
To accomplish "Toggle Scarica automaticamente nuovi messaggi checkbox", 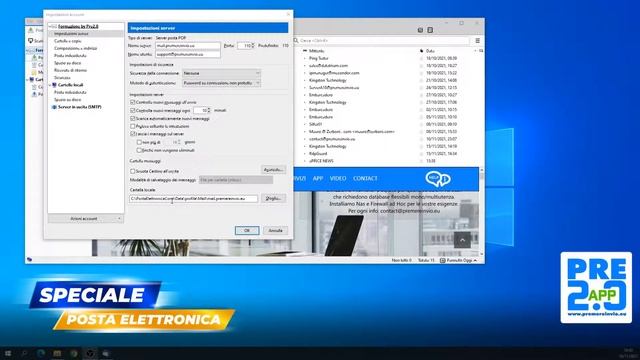I will tap(132, 118).
